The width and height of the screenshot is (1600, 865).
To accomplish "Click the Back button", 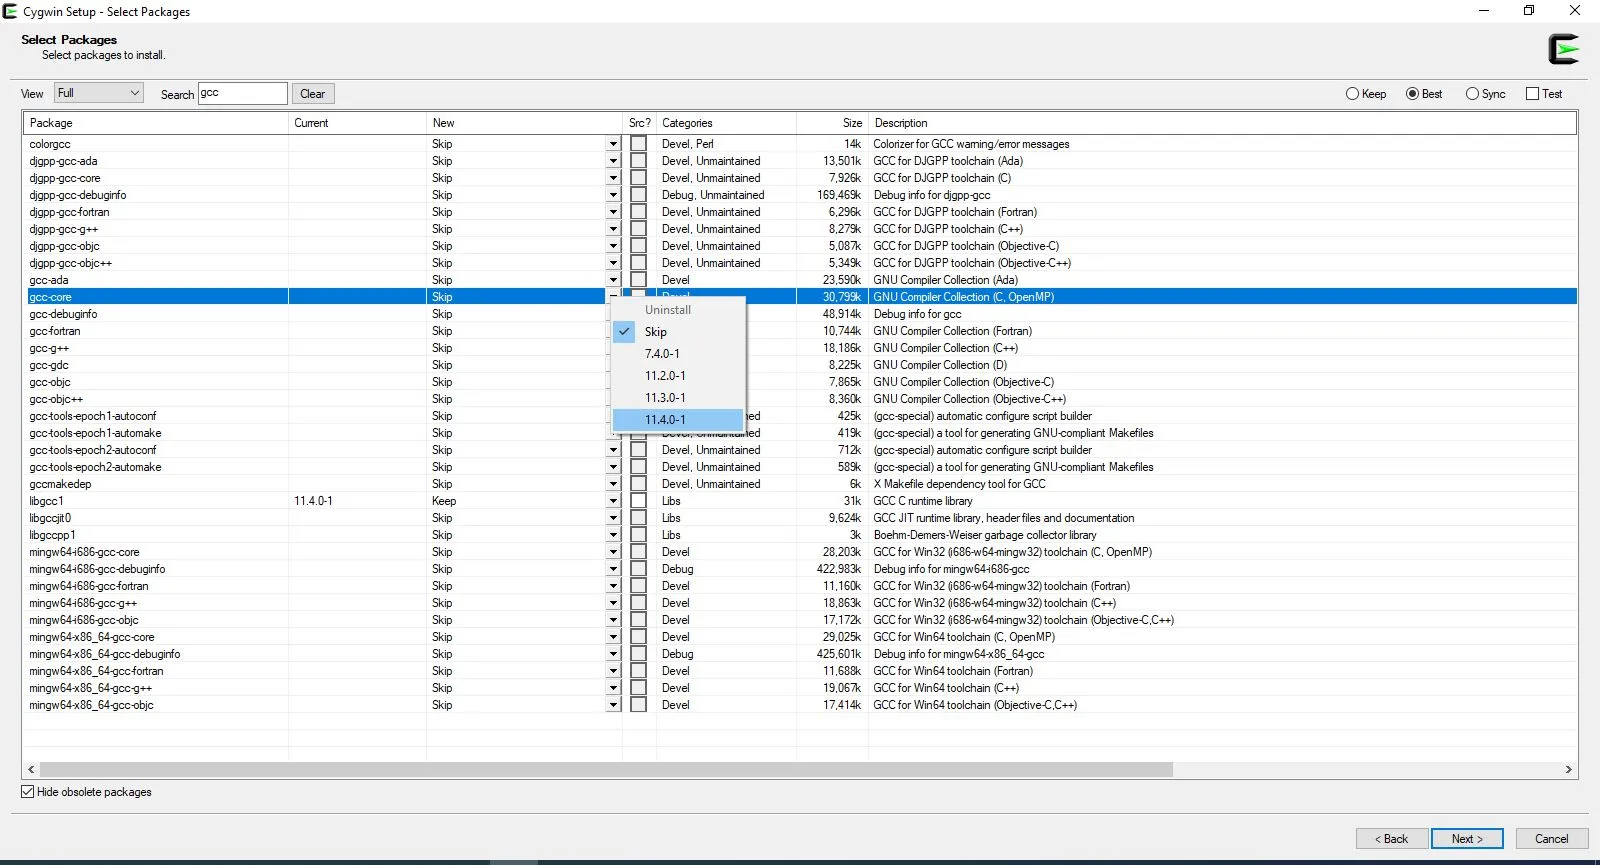I will pyautogui.click(x=1391, y=839).
